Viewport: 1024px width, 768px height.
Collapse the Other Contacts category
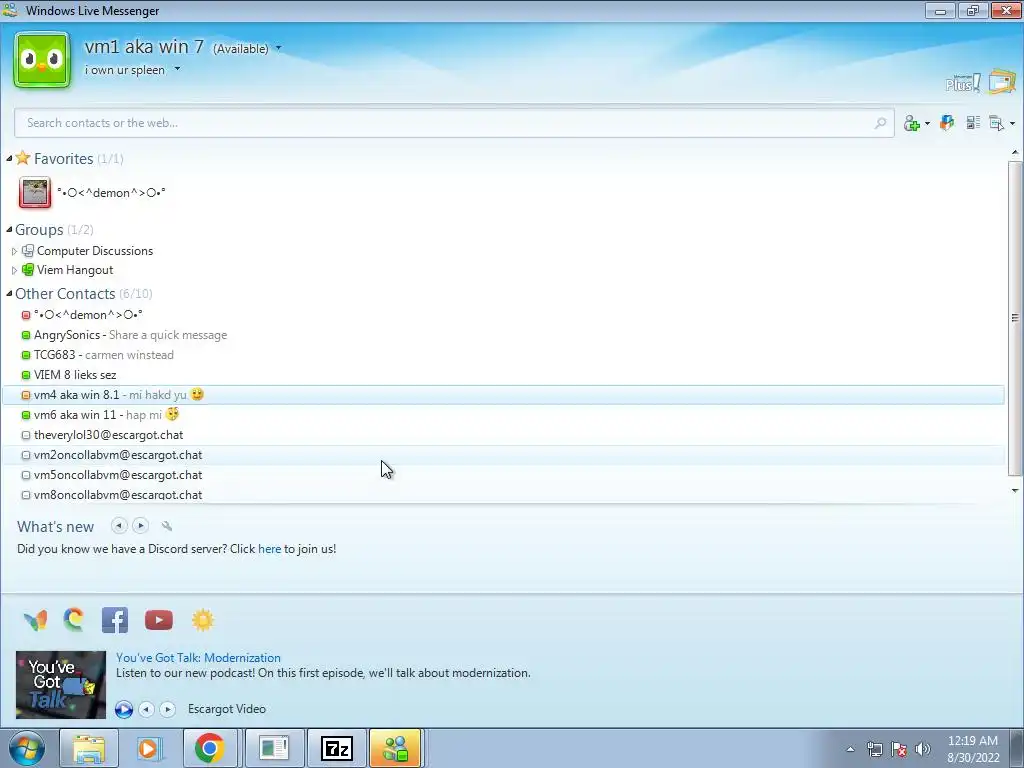[9, 293]
